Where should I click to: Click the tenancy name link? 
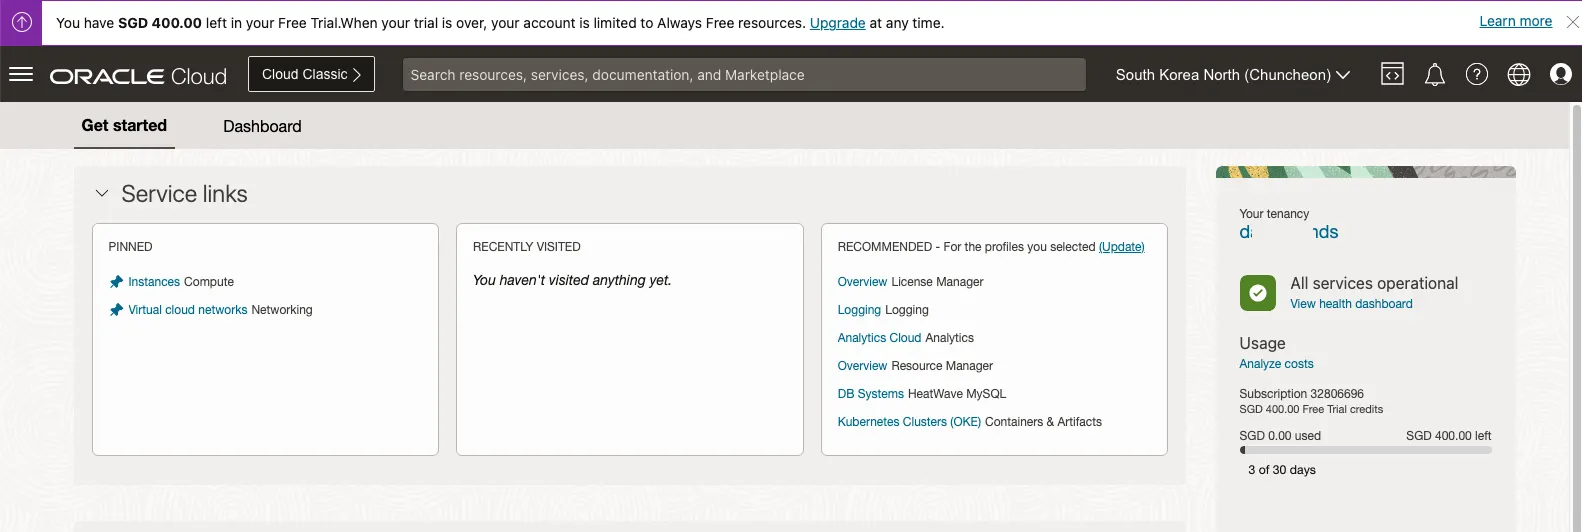tap(1289, 232)
